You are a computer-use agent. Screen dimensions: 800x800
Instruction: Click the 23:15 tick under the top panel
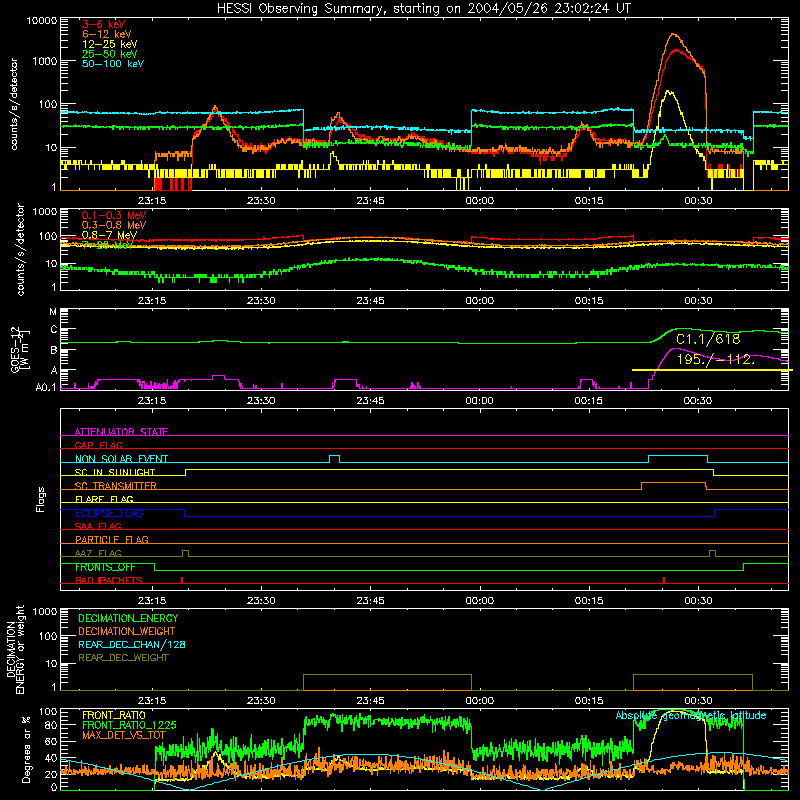pos(152,201)
